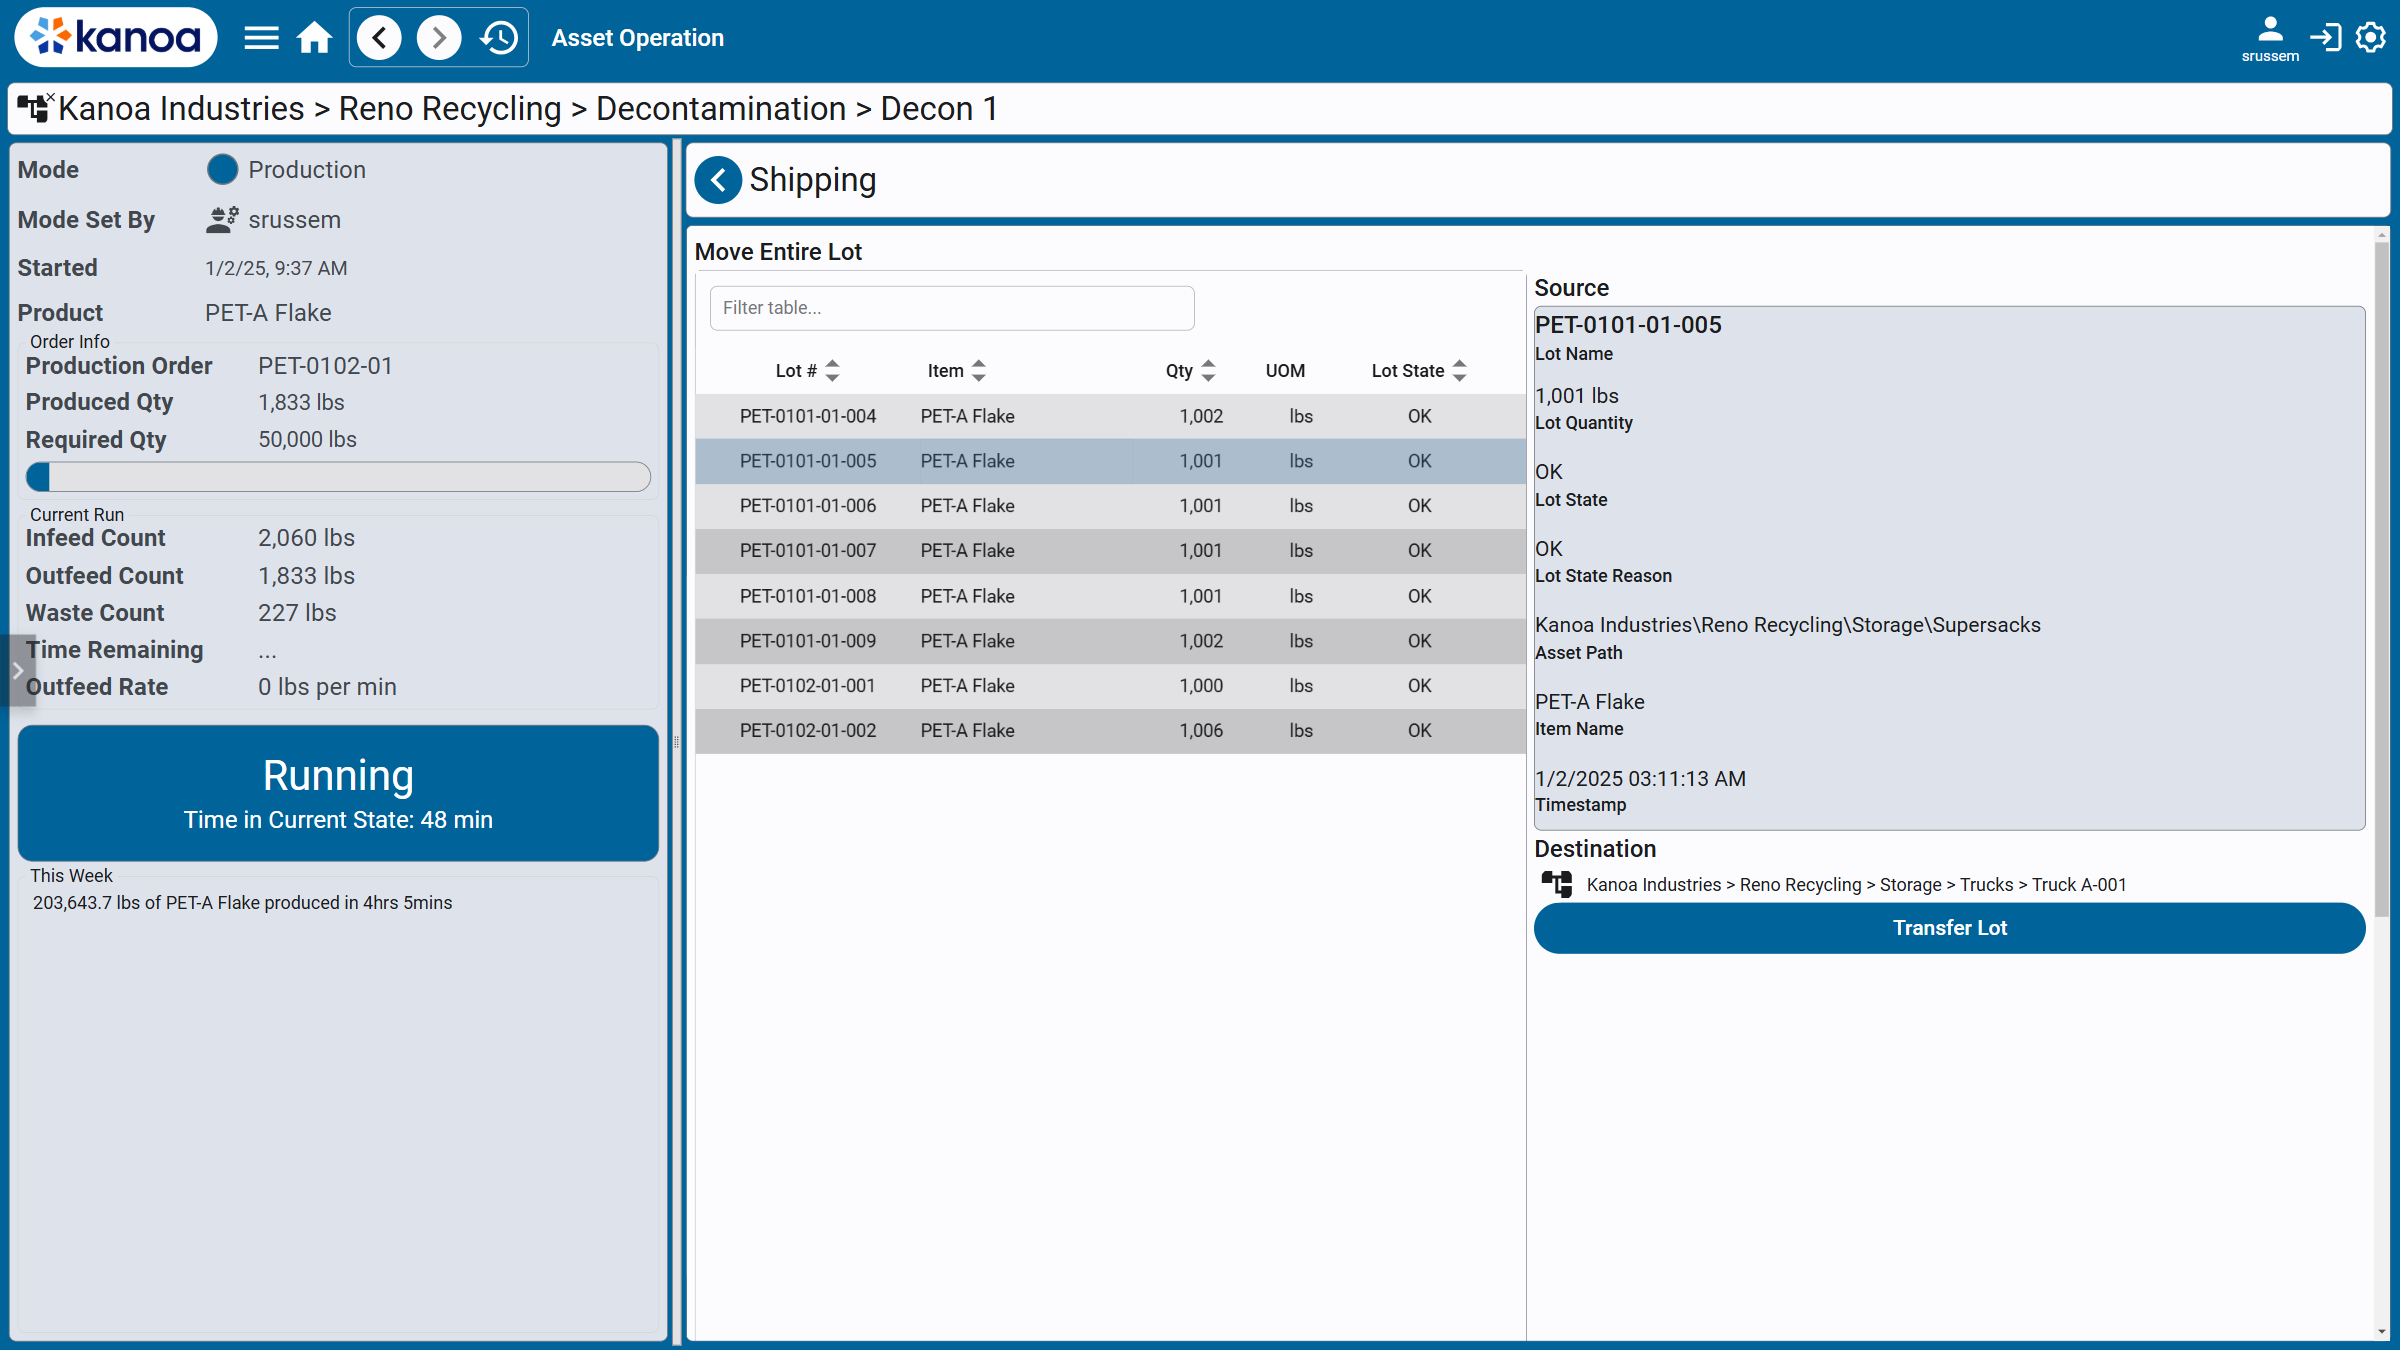
Task: Click the Kanoa logo
Action: tap(116, 38)
